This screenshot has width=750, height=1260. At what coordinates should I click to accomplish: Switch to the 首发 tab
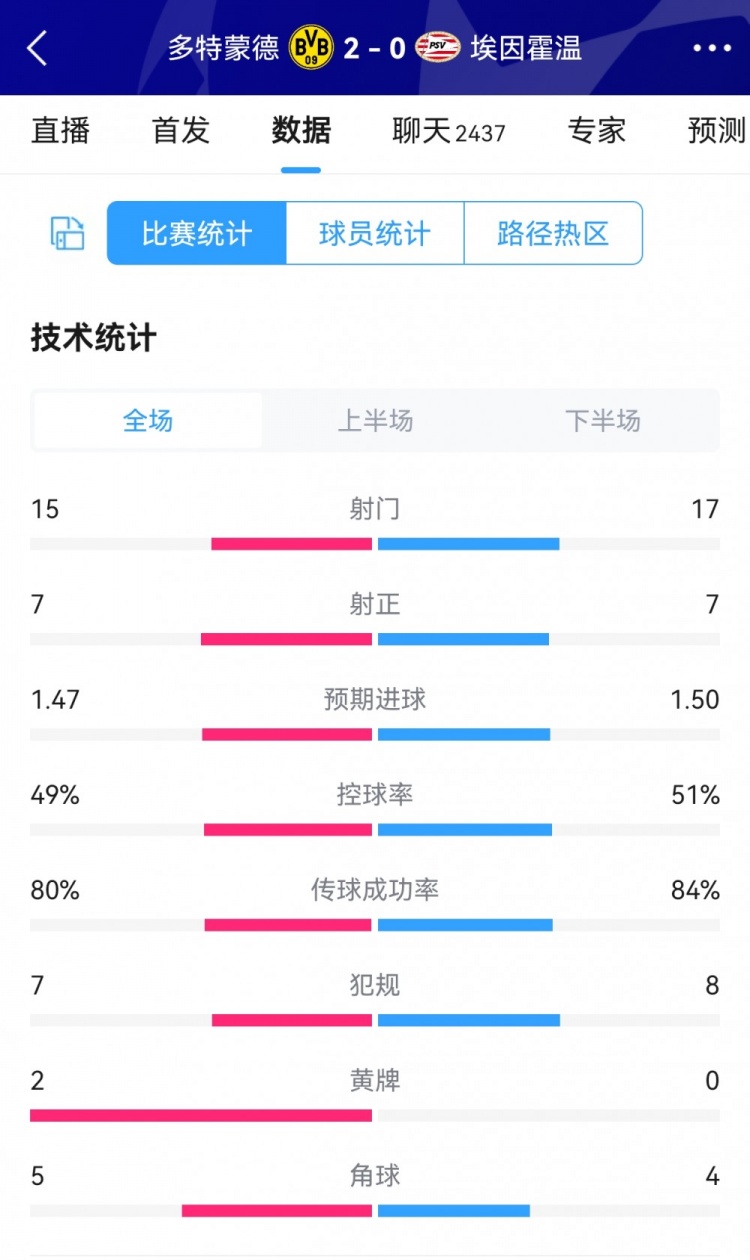(x=181, y=131)
